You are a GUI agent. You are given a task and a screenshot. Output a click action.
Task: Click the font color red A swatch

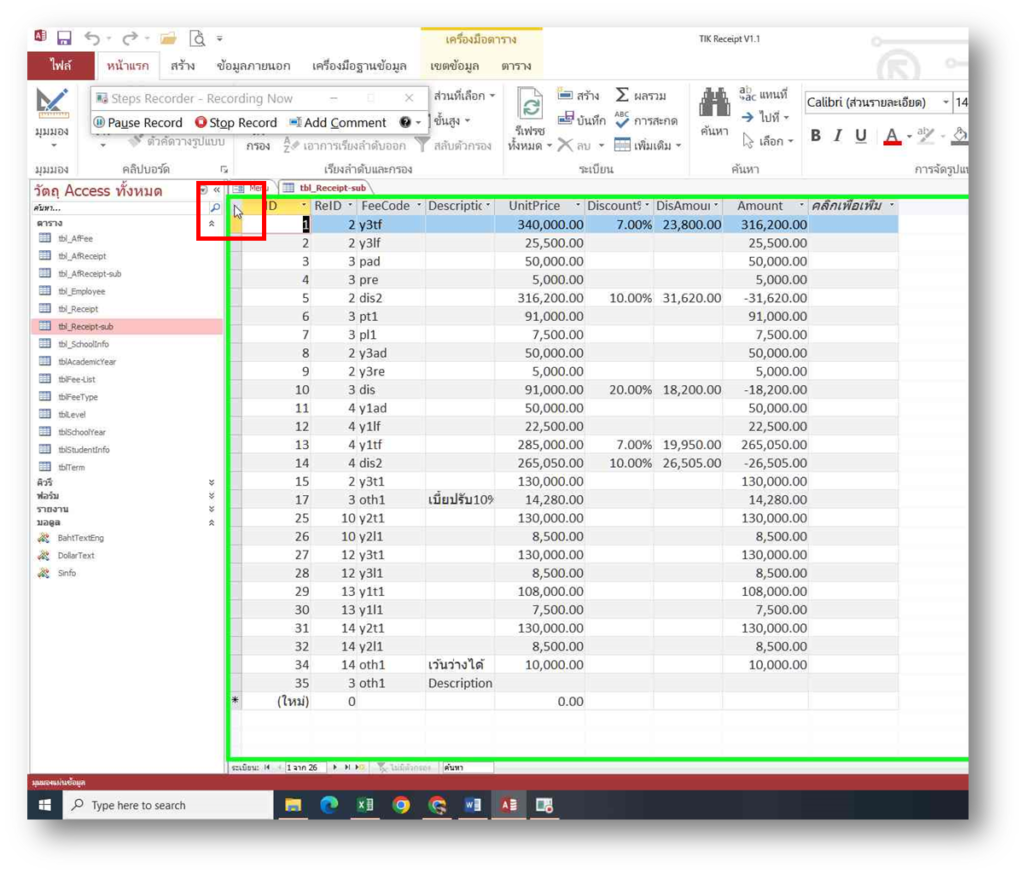tap(894, 136)
